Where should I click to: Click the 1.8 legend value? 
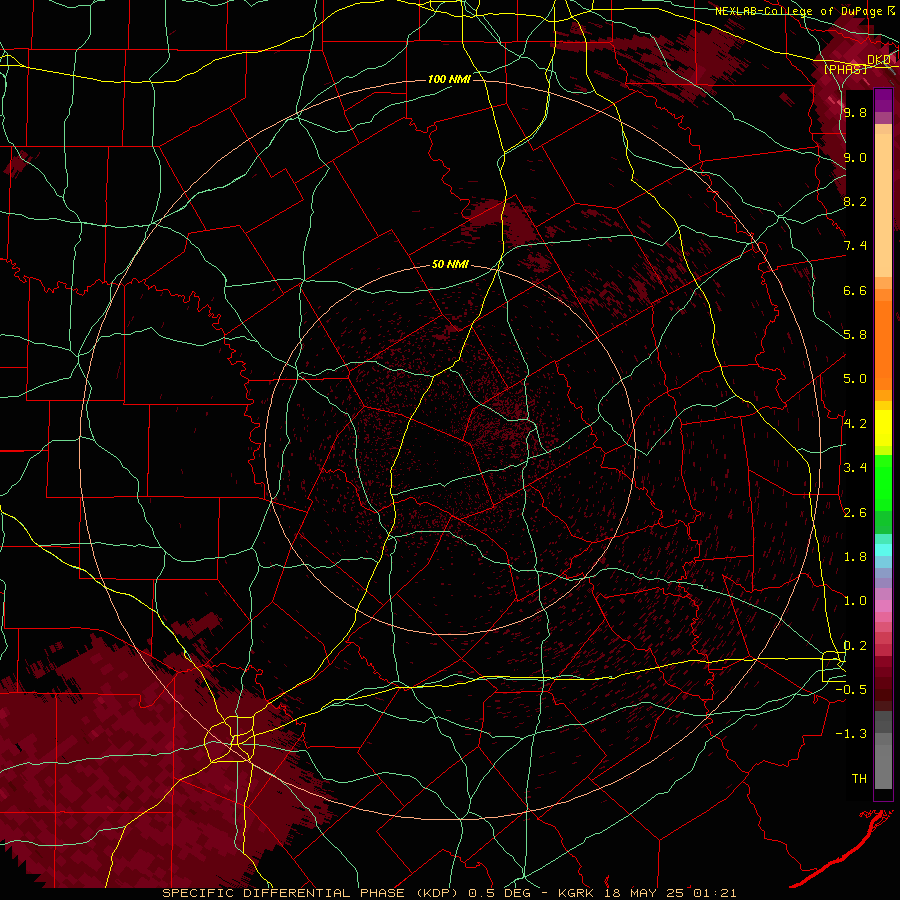click(x=855, y=557)
